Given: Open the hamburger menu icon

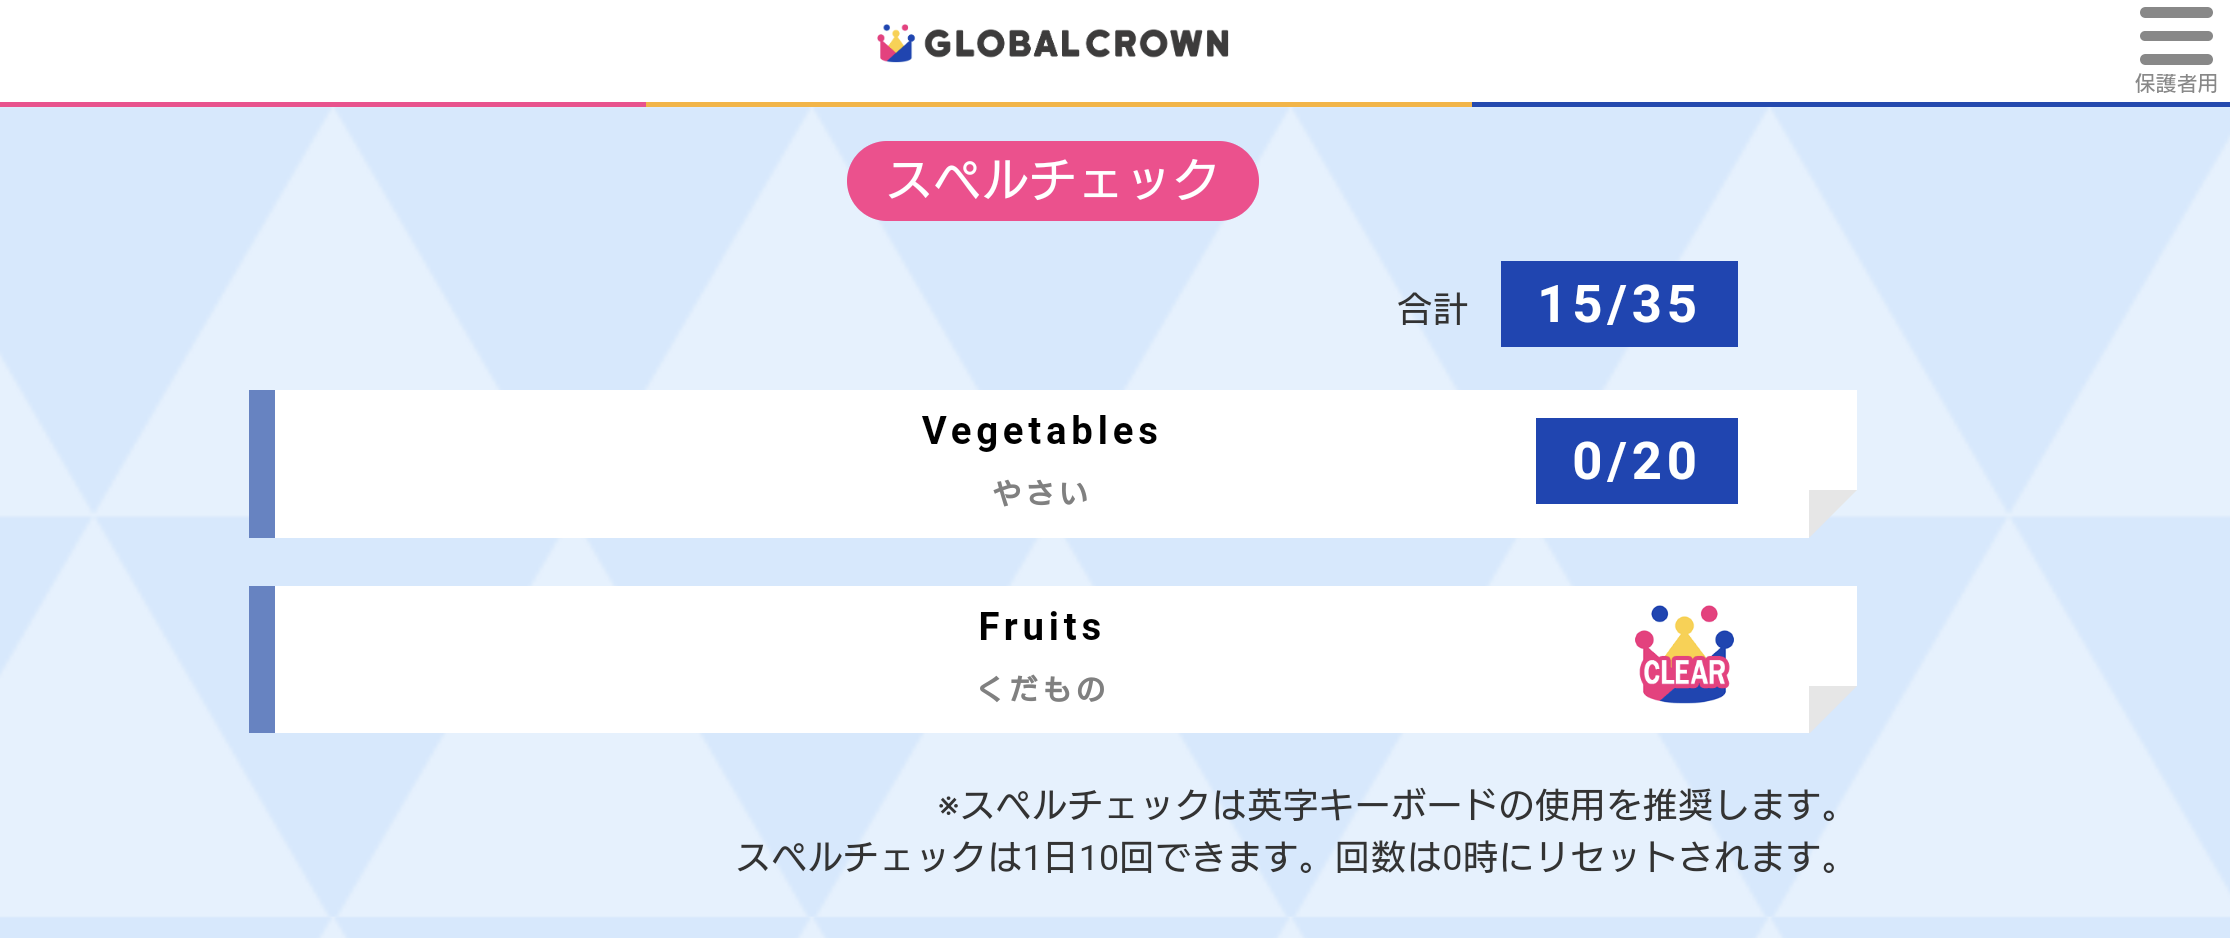Looking at the screenshot, I should click(2175, 36).
